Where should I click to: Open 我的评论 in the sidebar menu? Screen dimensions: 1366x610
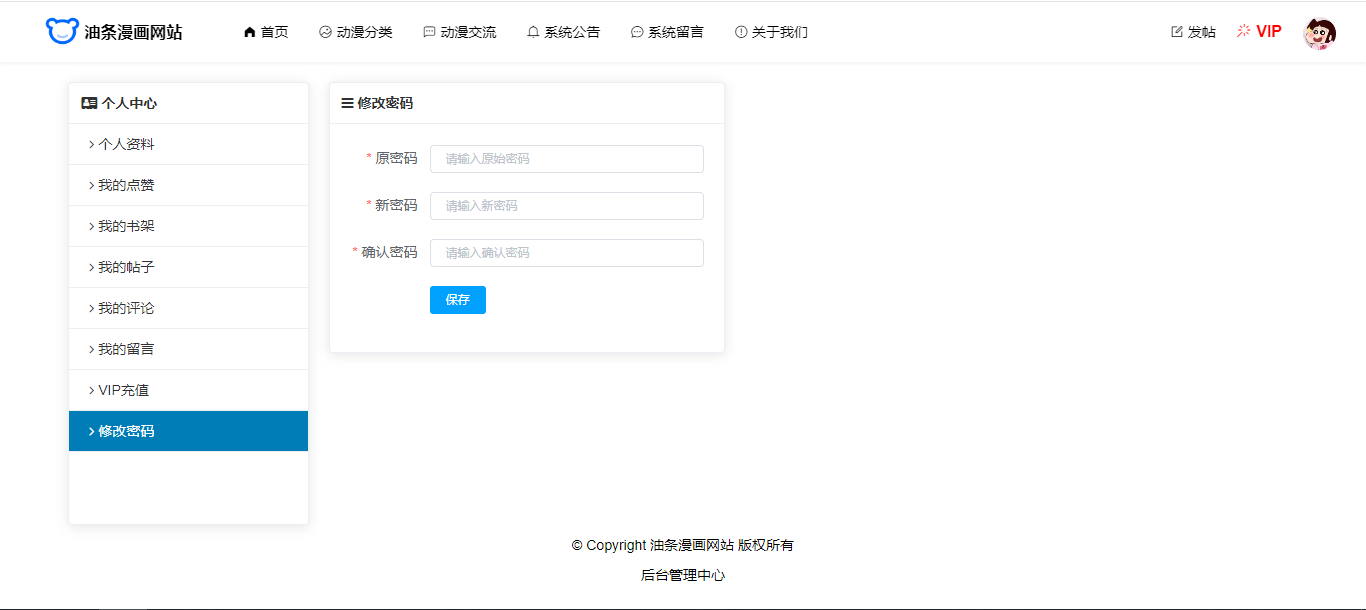(x=126, y=308)
